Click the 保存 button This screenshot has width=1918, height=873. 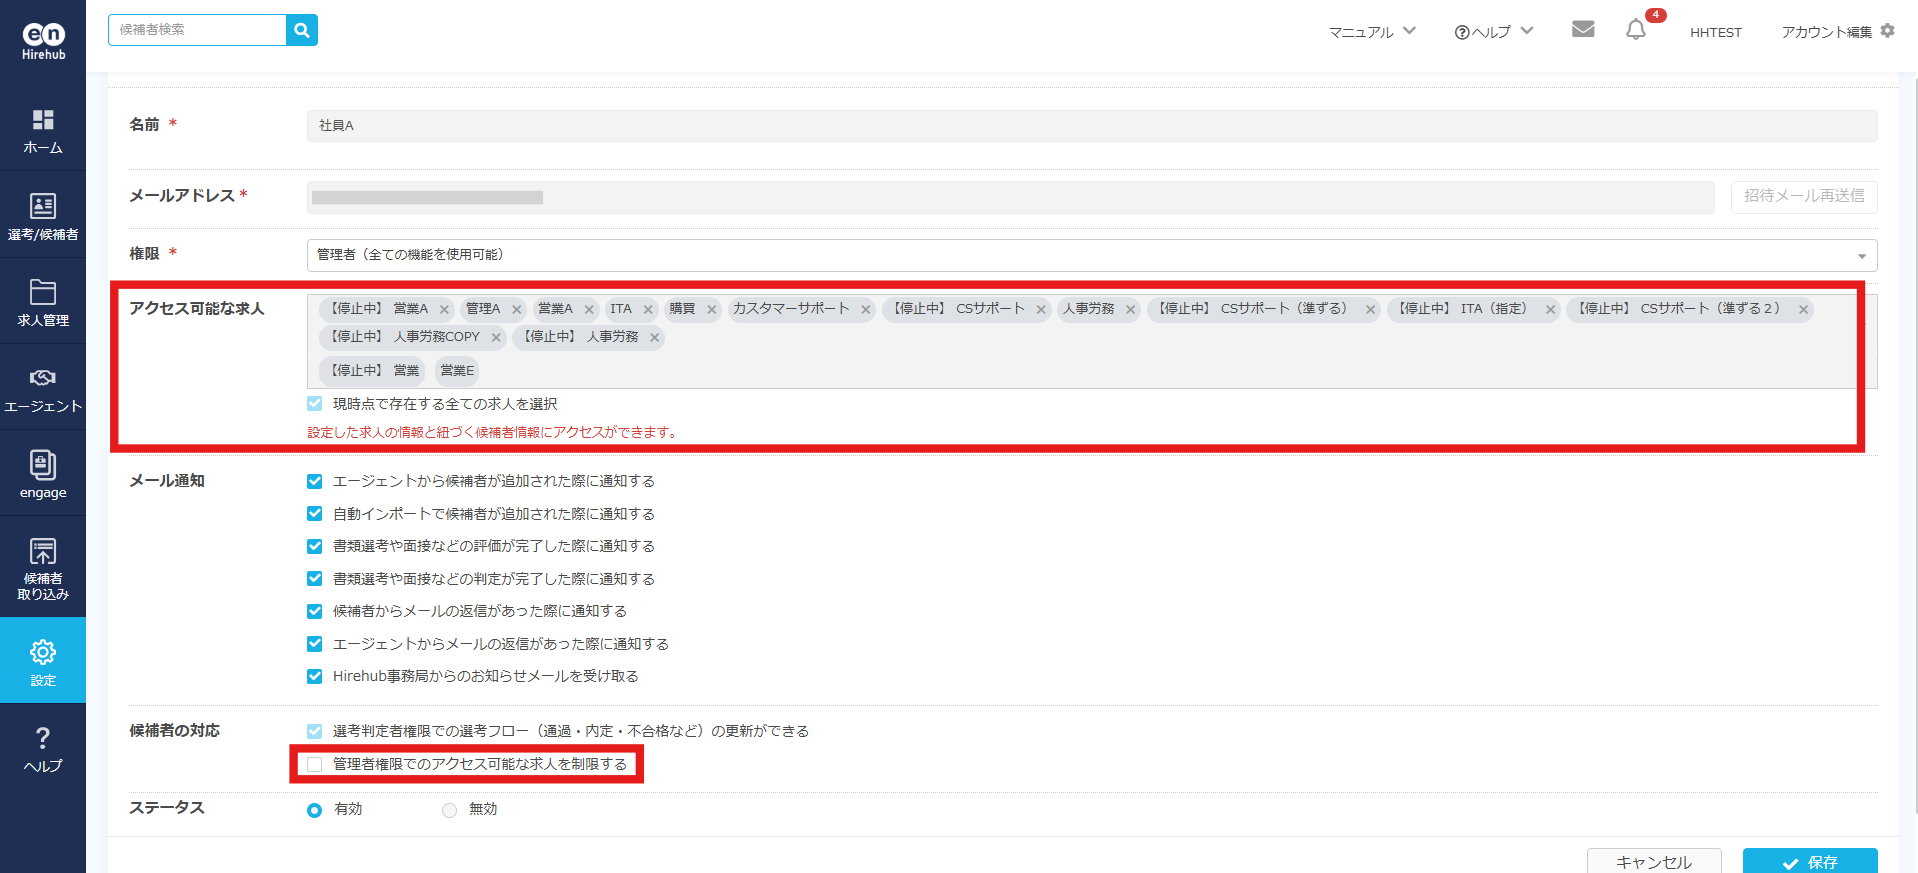(x=1809, y=861)
